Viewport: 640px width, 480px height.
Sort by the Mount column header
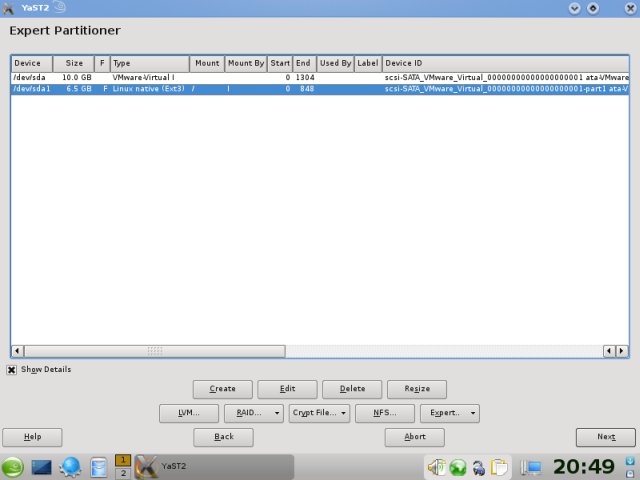click(207, 63)
